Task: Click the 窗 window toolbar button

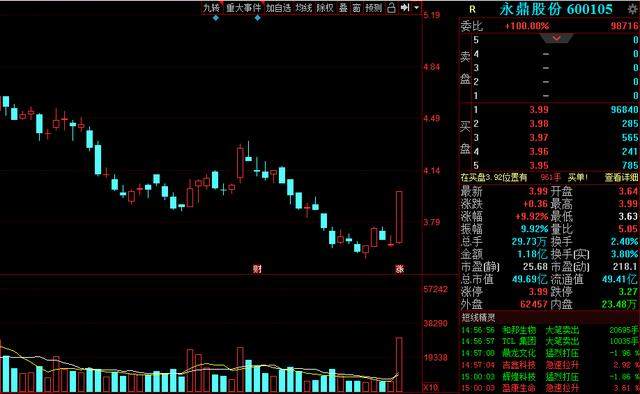Action: tap(356, 8)
